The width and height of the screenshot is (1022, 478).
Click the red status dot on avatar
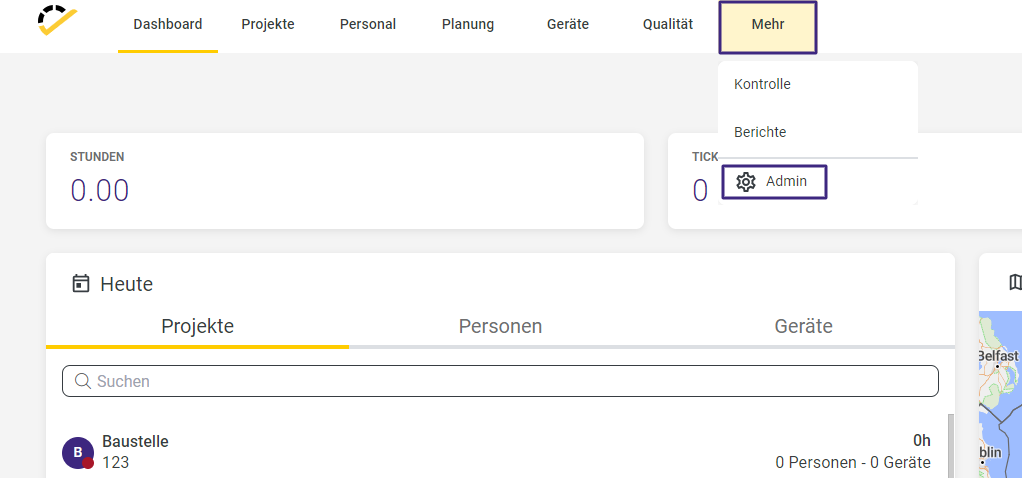point(88,463)
